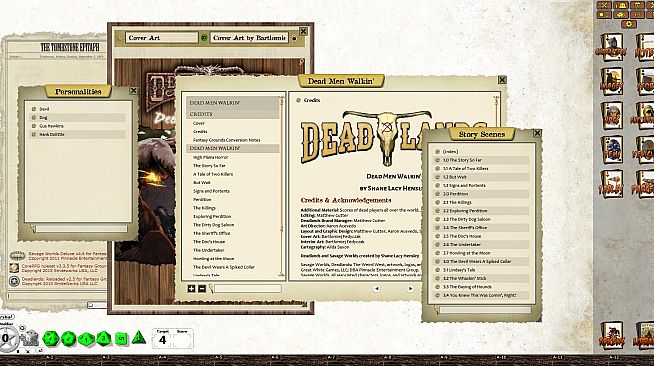Select Cover in the reference index

199,123
